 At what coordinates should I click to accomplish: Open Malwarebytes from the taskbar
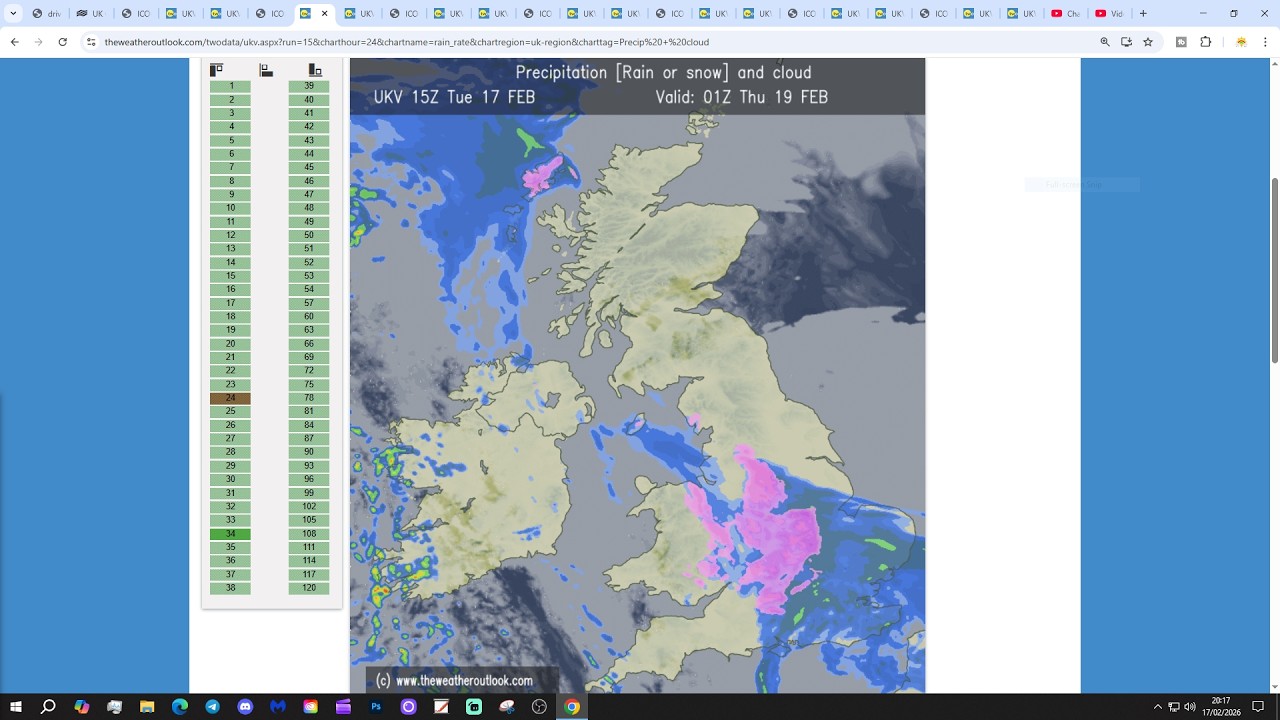tap(278, 707)
